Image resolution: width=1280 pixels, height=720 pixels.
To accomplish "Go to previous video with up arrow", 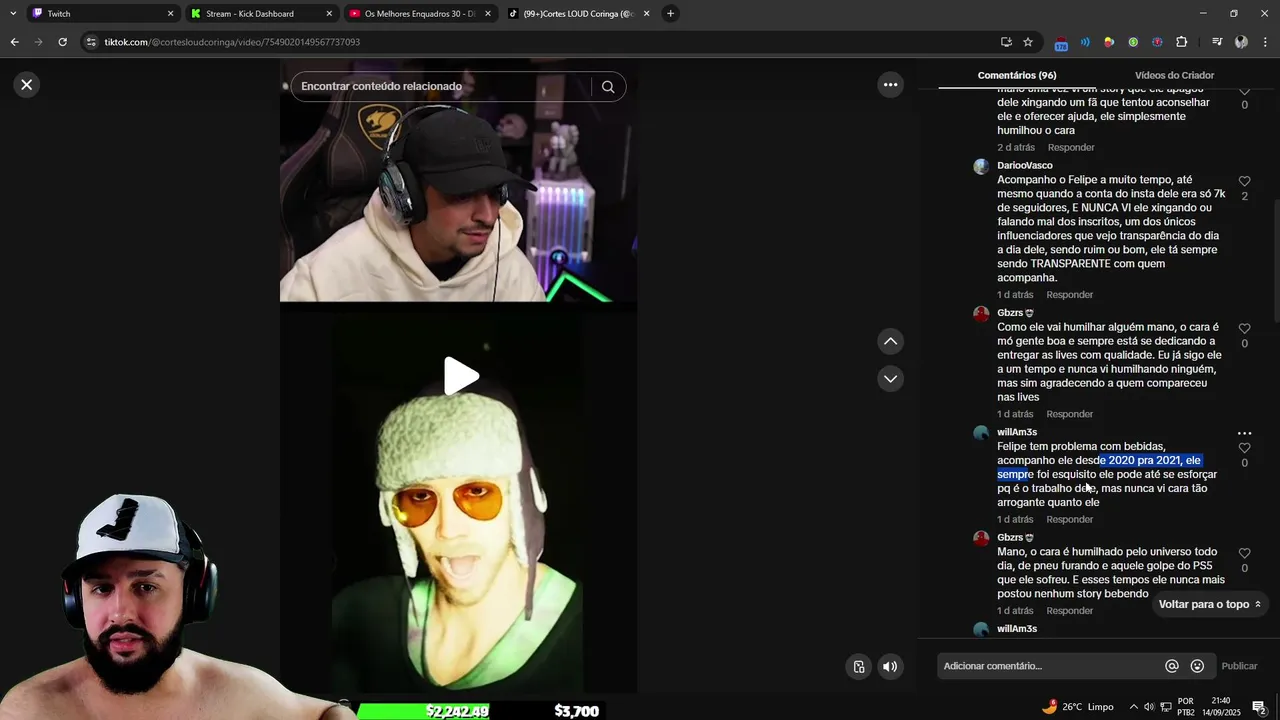I will pyautogui.click(x=890, y=342).
